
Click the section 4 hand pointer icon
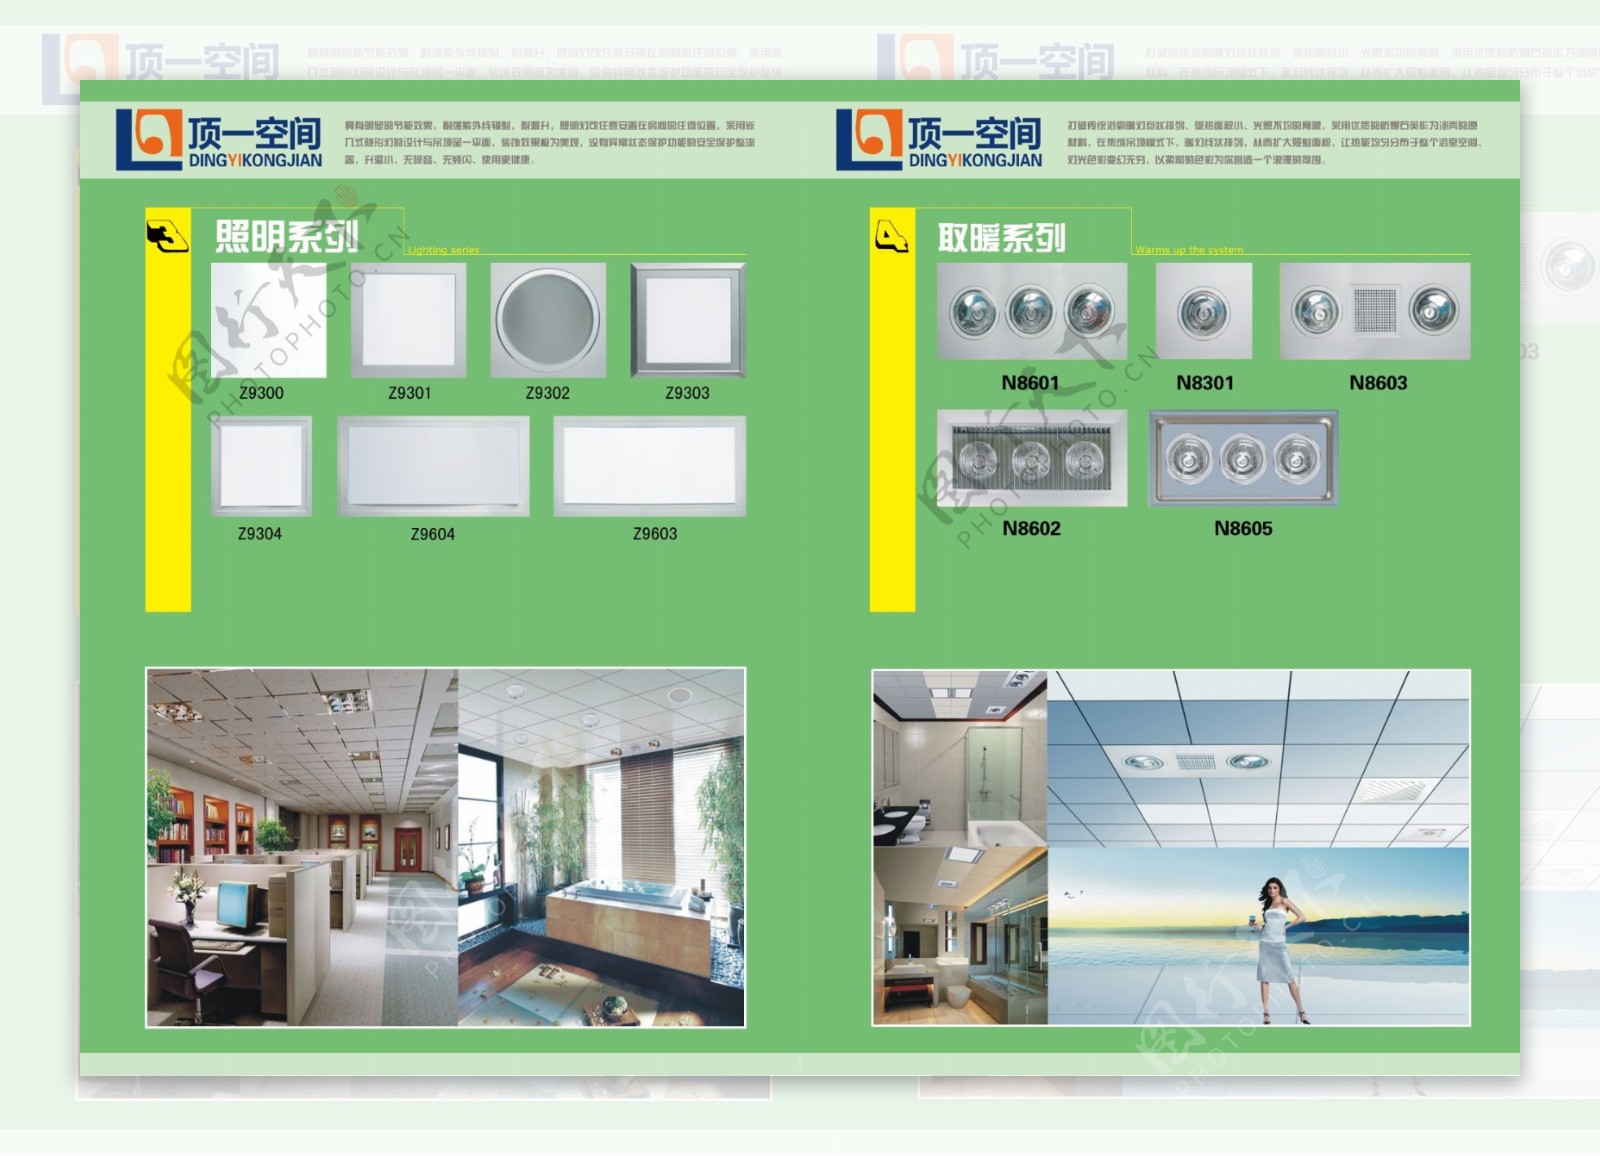[x=891, y=237]
